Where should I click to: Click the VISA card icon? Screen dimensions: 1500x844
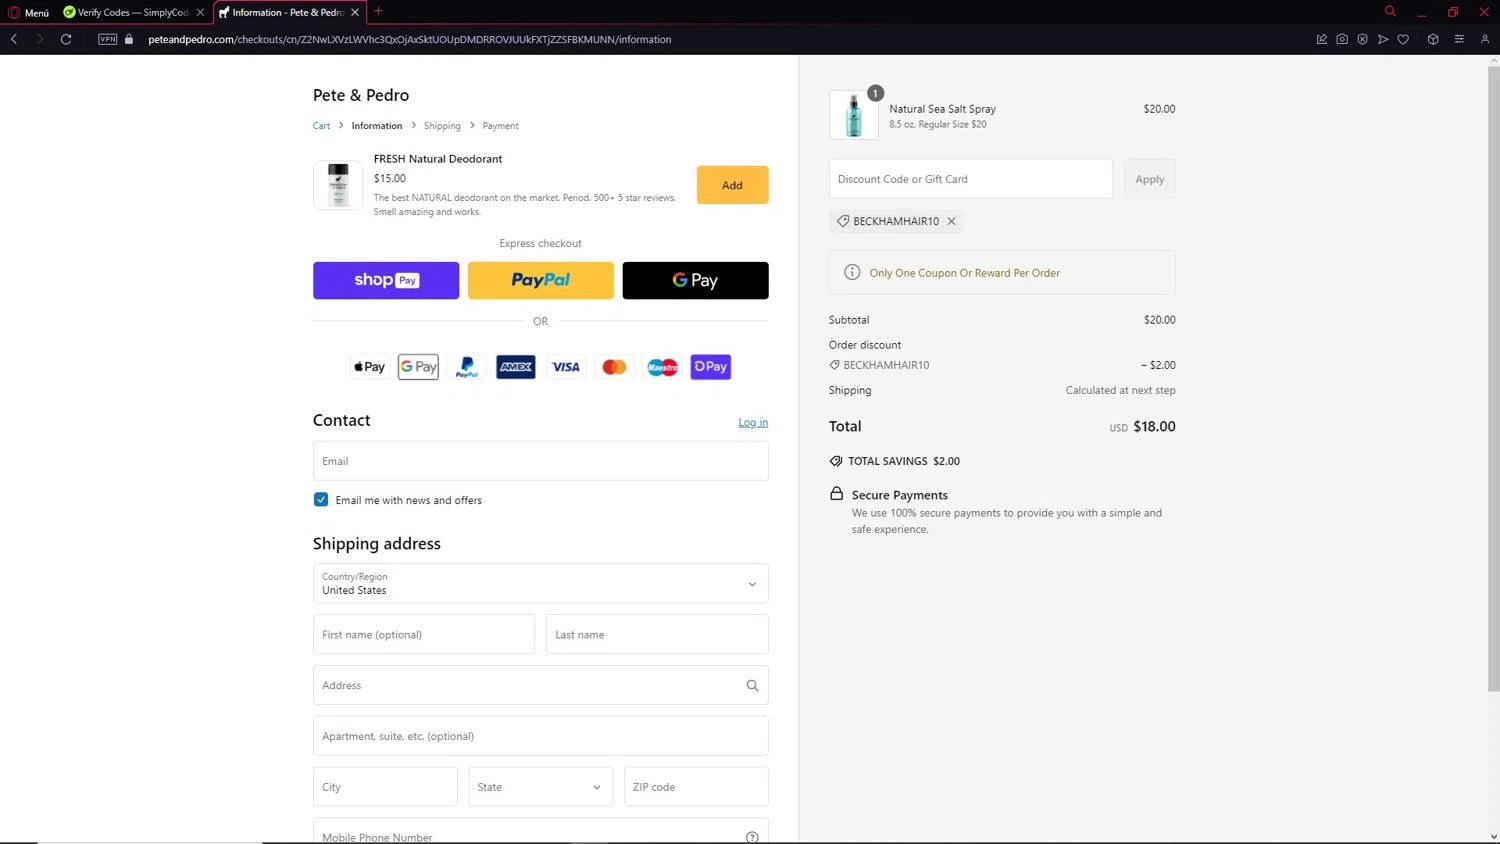[565, 367]
